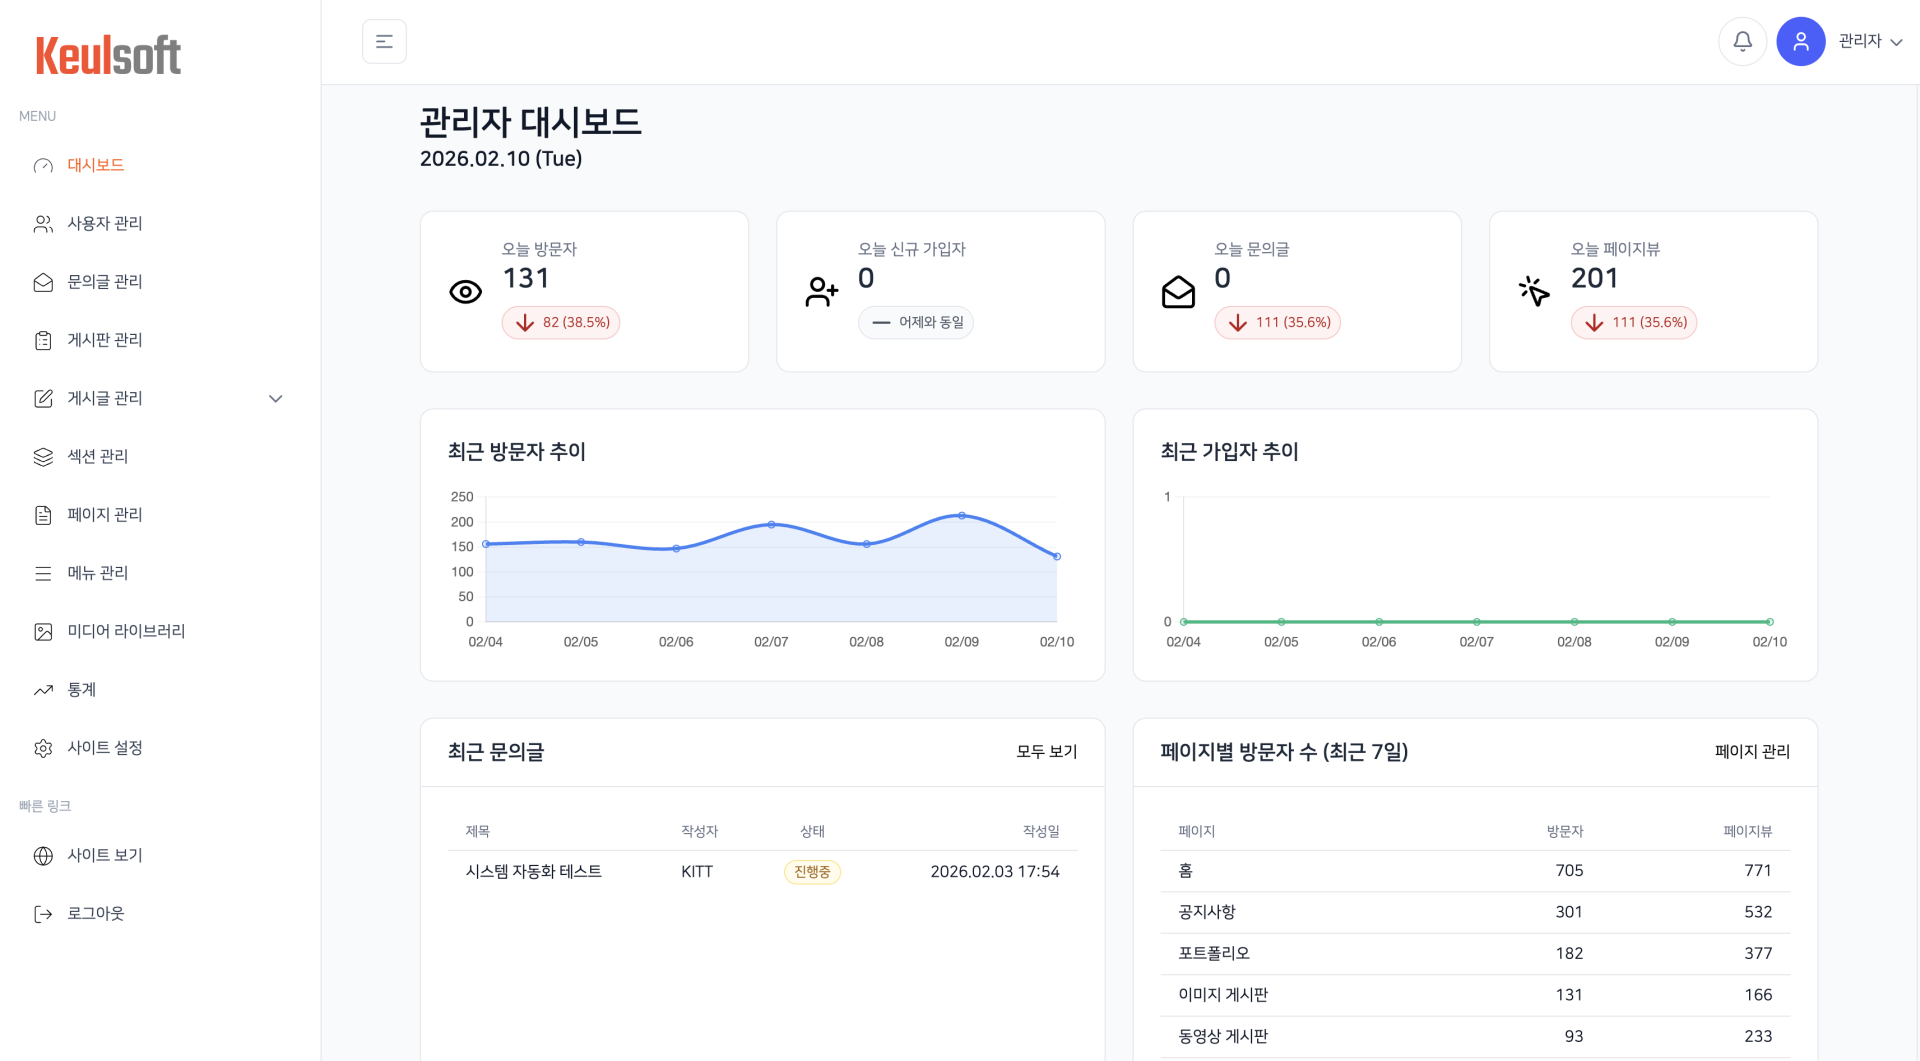
Task: Select 사이트 보기 under 빠른 링크
Action: click(x=104, y=856)
